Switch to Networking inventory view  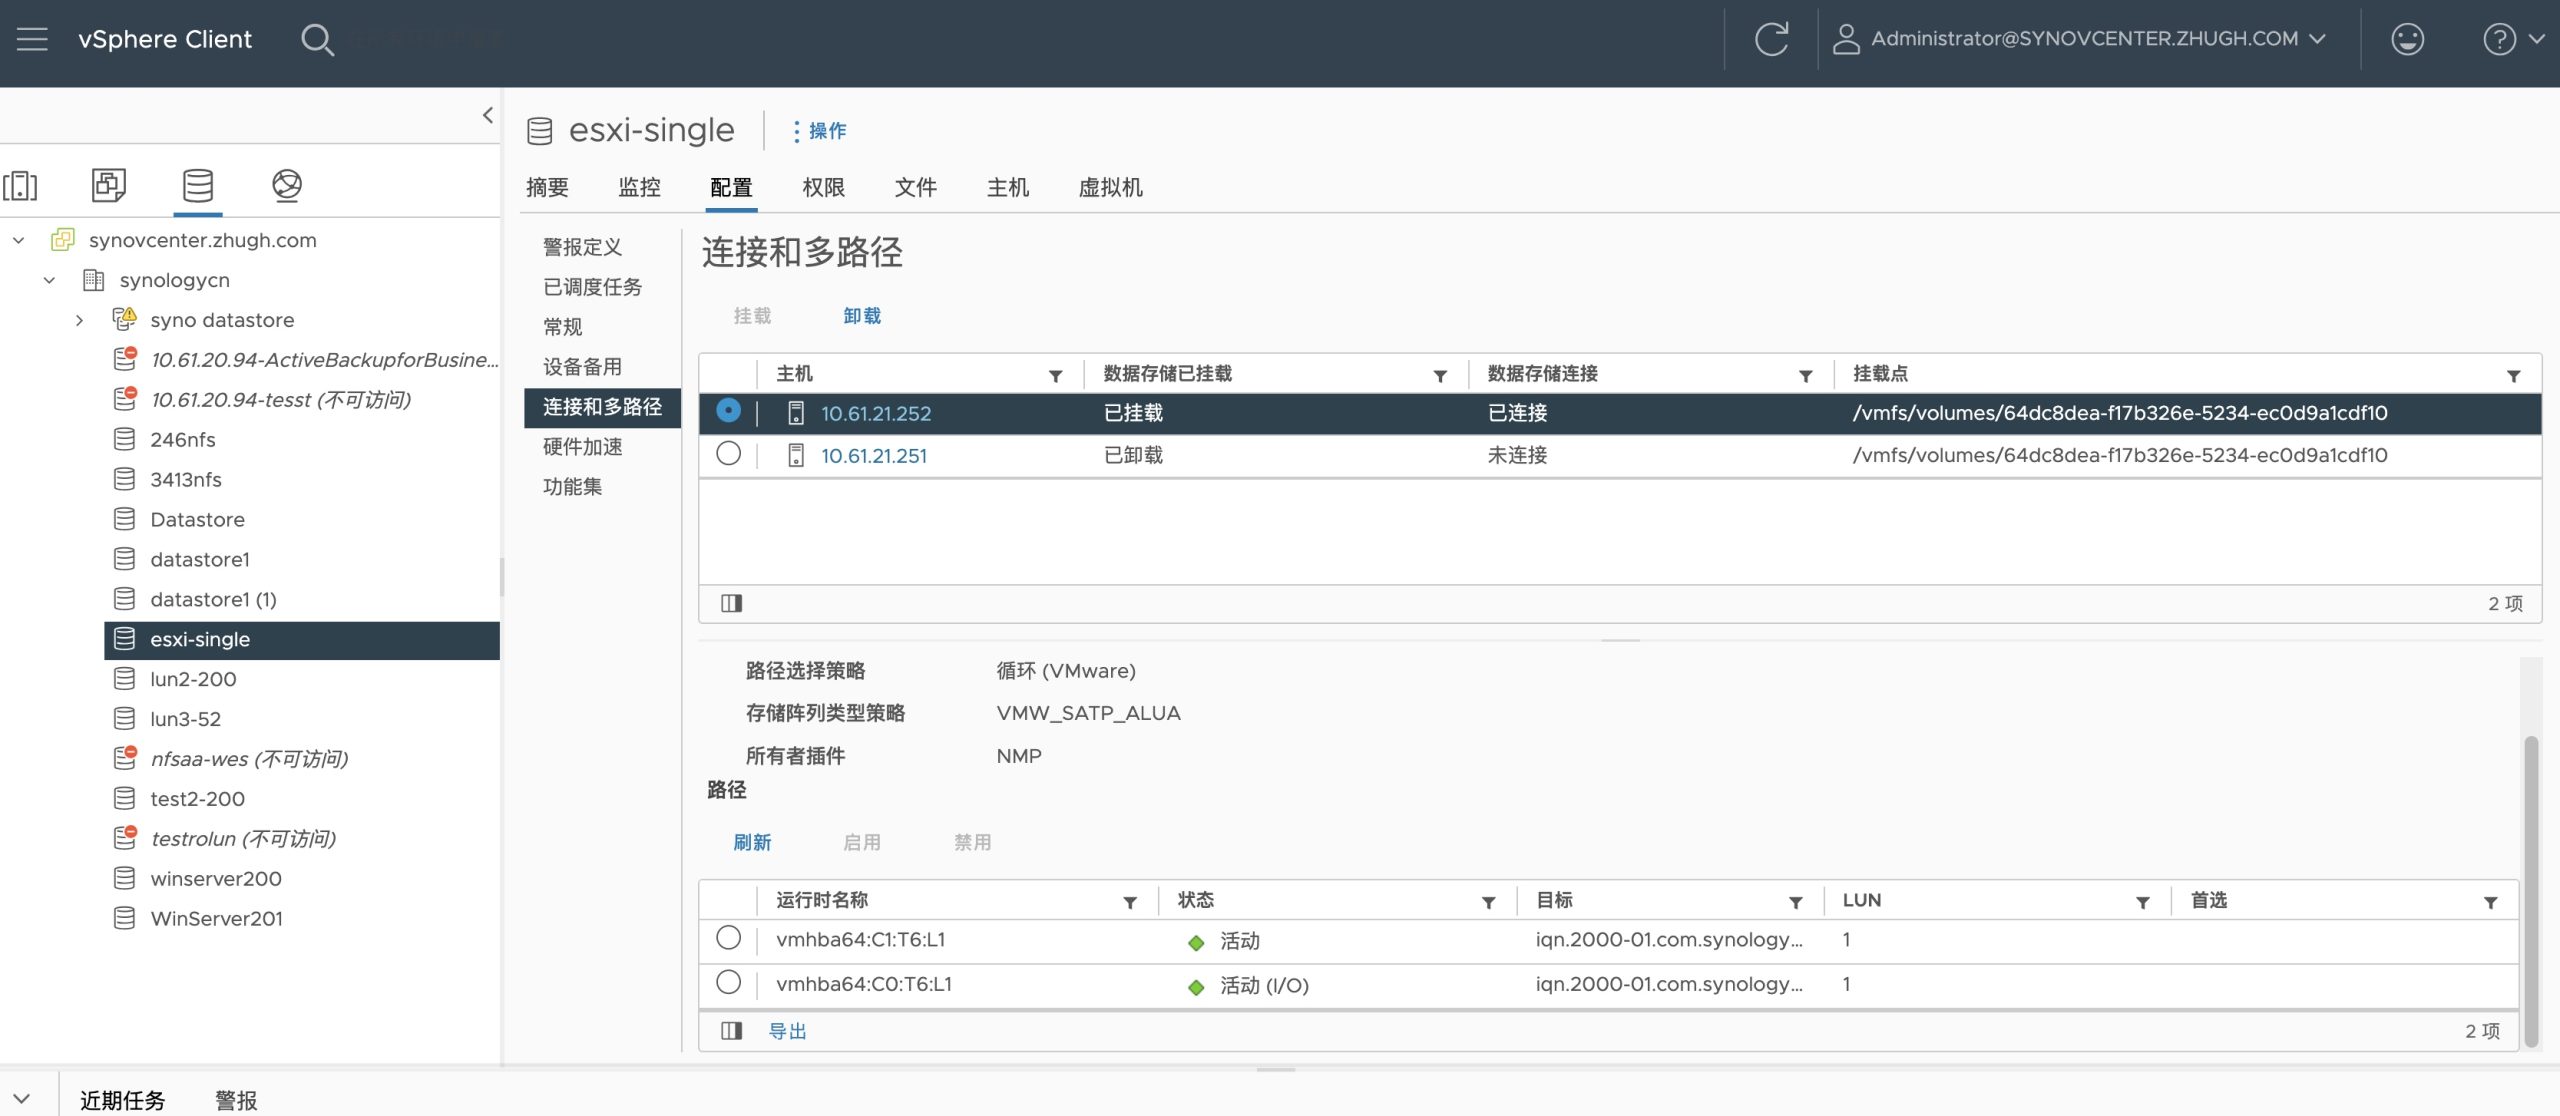(287, 185)
